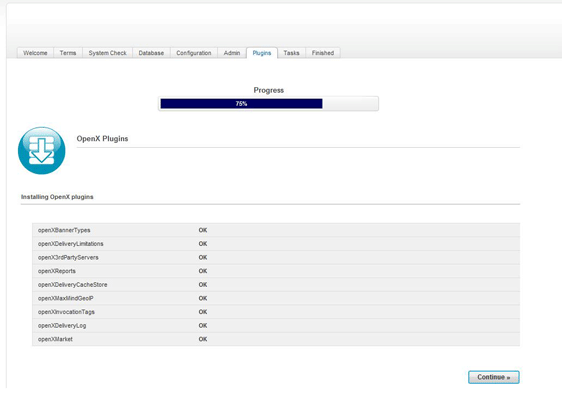Click OK status for openXBannerTypes
The image size is (562, 399).
click(203, 230)
